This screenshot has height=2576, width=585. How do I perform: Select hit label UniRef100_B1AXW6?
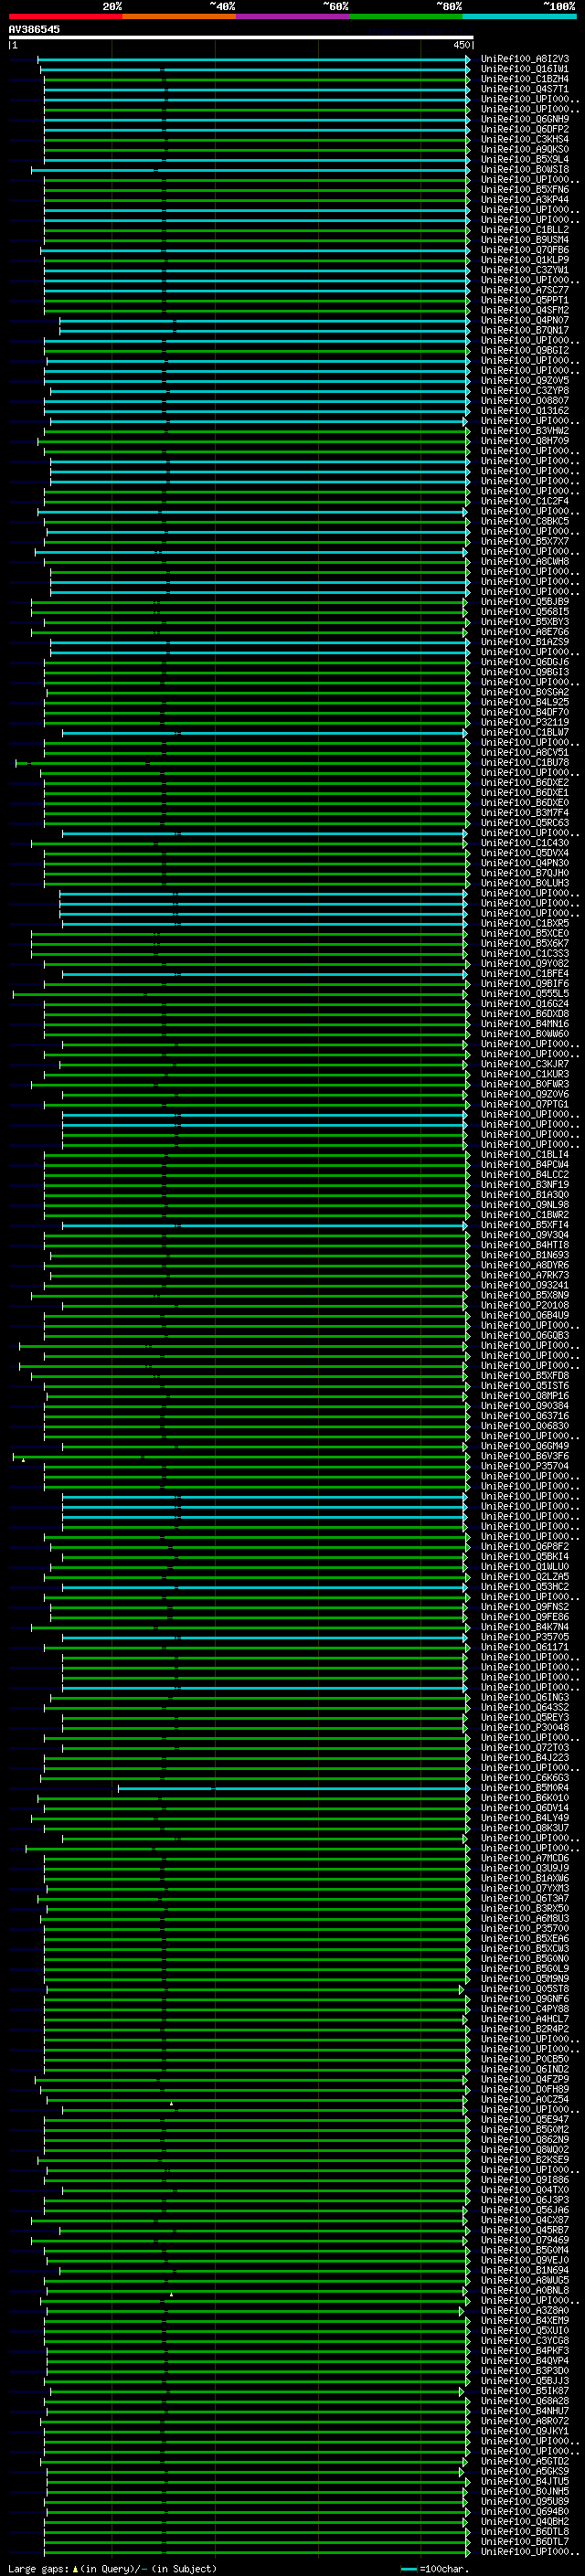click(x=525, y=1878)
